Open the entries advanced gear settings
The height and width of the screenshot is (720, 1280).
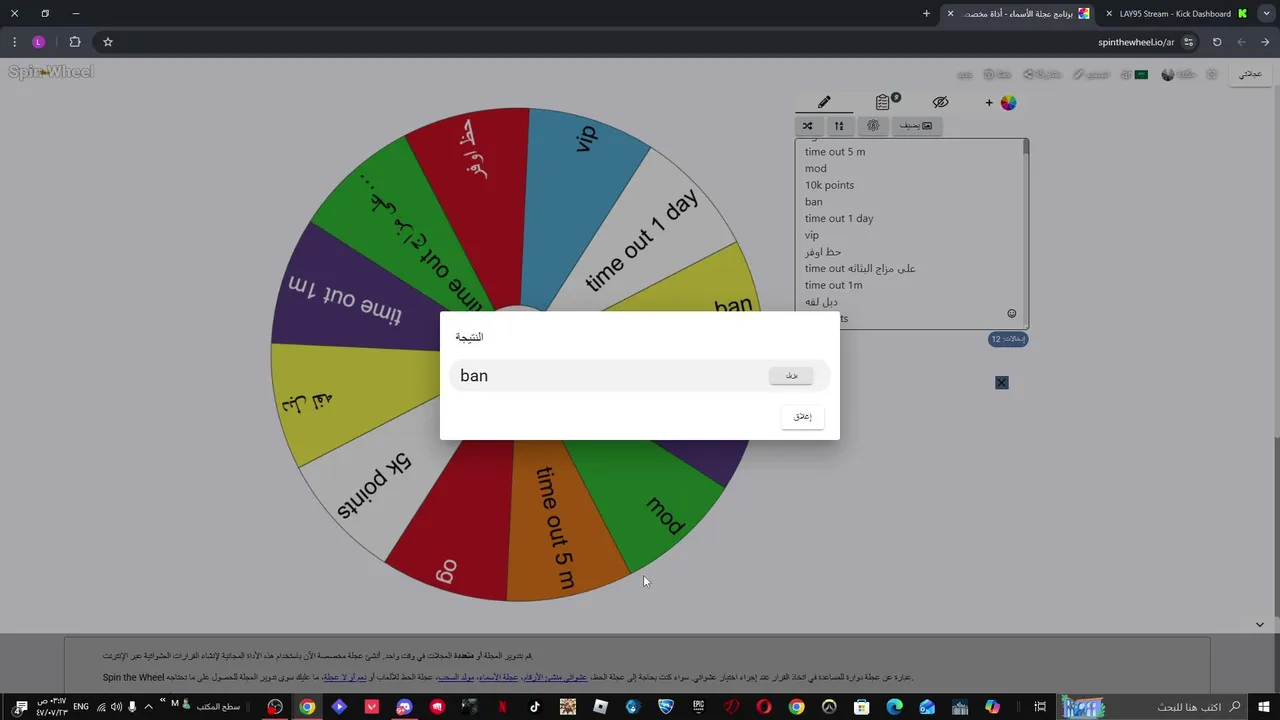point(873,126)
